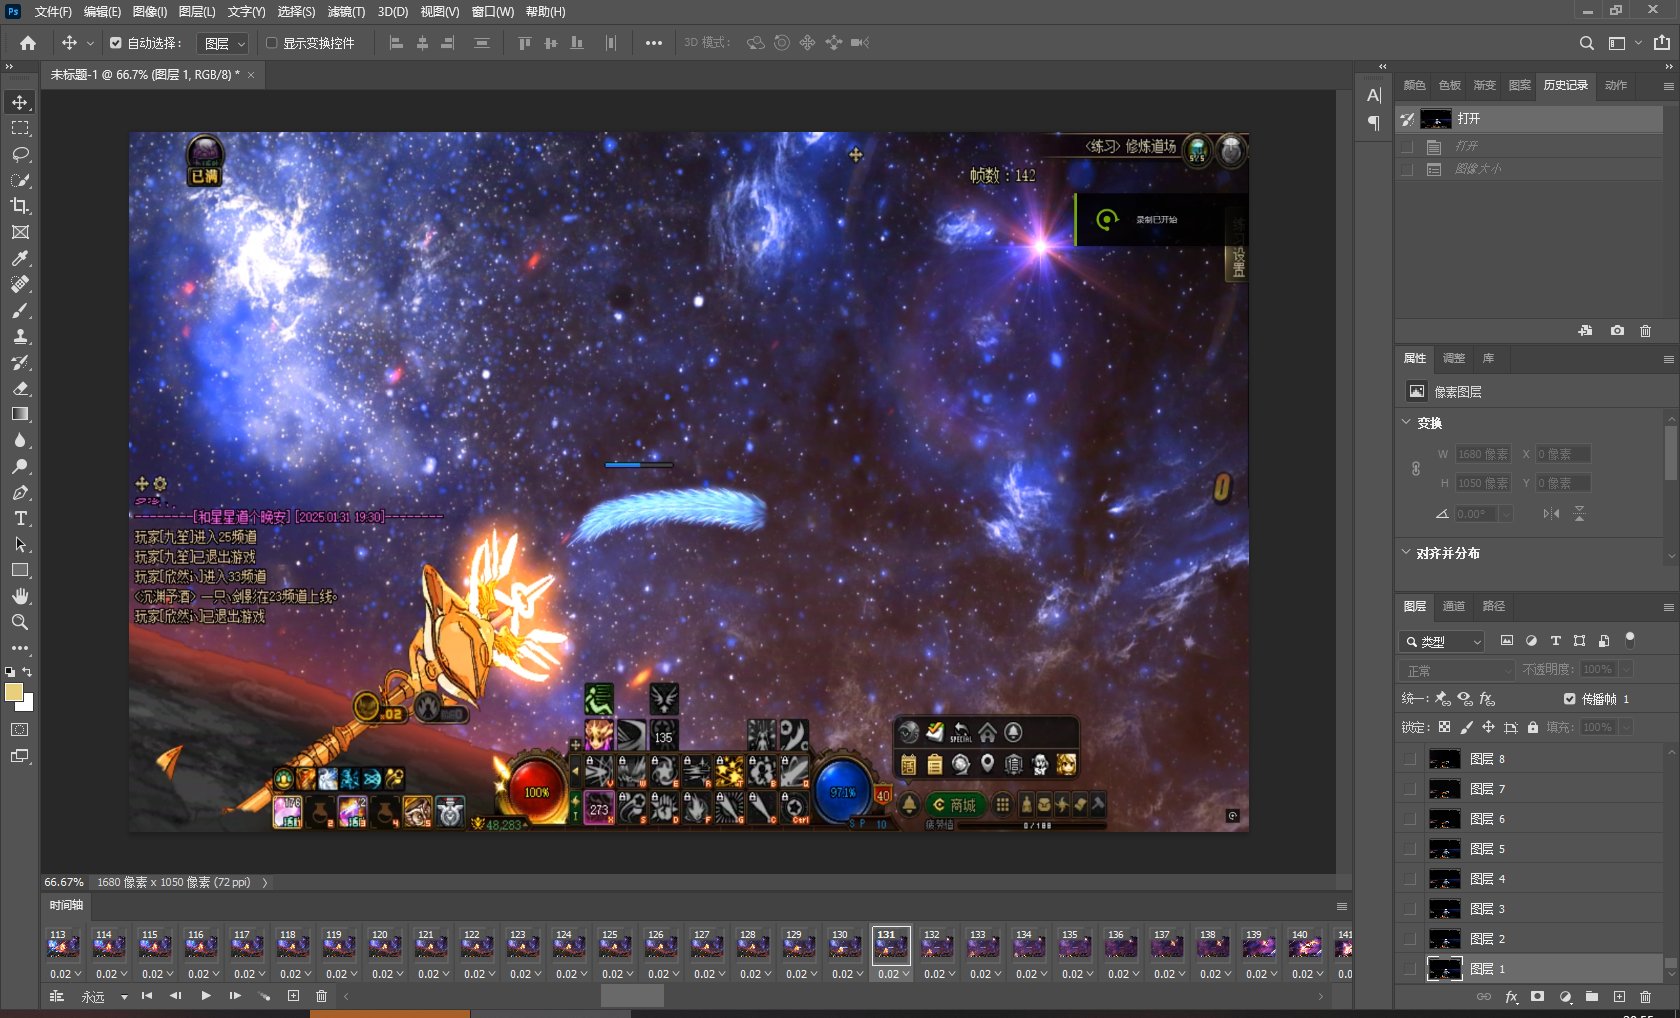This screenshot has width=1680, height=1018.
Task: Select the Lasso tool
Action: [20, 155]
